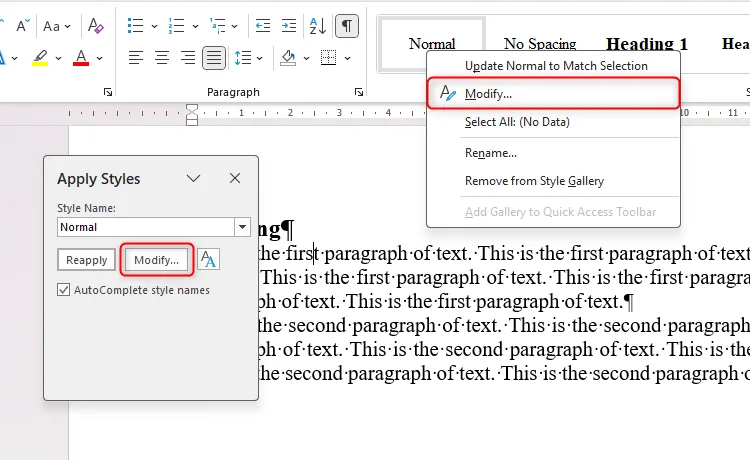Apply bullets list icon

[135, 26]
